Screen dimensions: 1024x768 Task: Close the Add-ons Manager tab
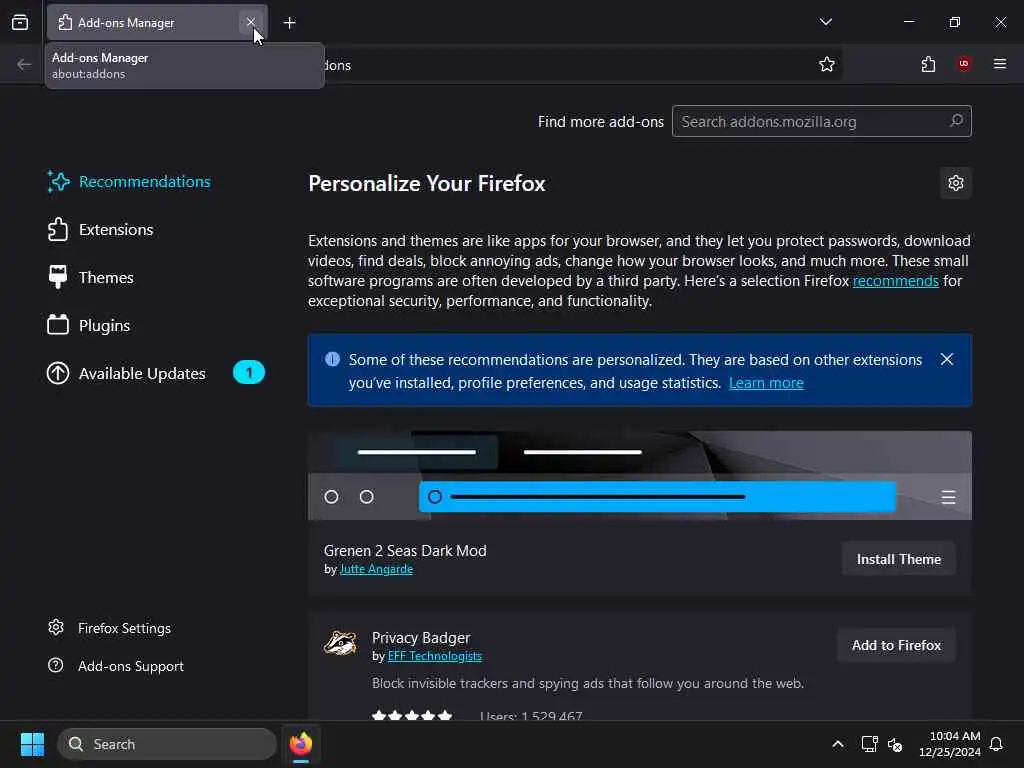[251, 22]
